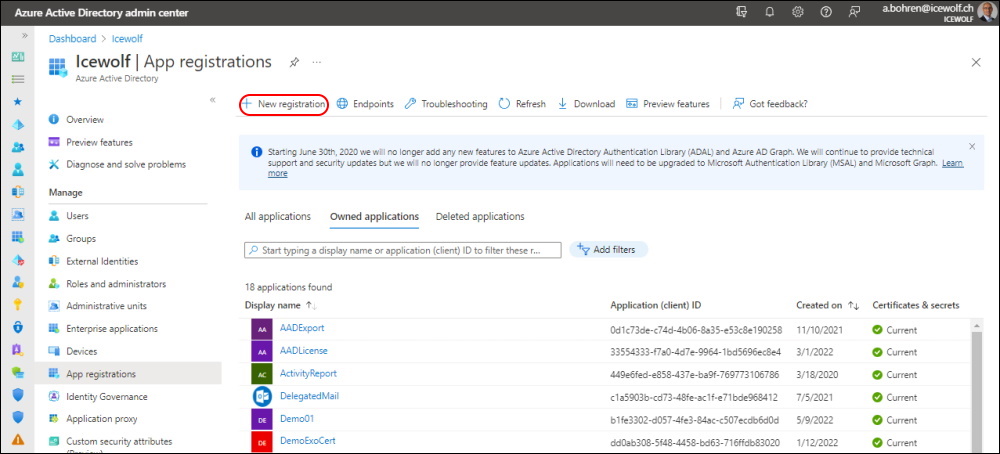Click the feedback person icon in header
The image size is (1000, 454).
tap(853, 12)
